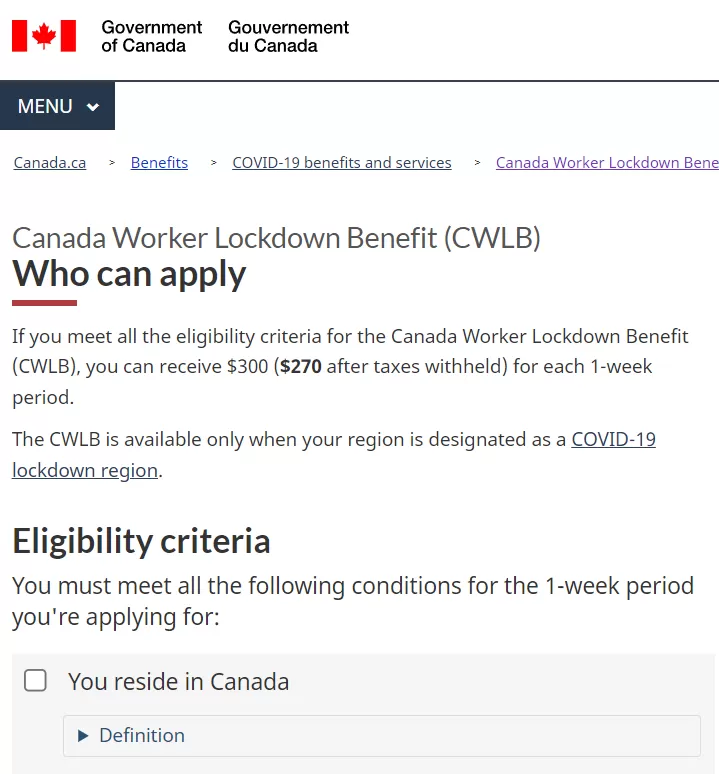Click the Eligibility criteria heading
The width and height of the screenshot is (719, 774).
pyautogui.click(x=141, y=542)
